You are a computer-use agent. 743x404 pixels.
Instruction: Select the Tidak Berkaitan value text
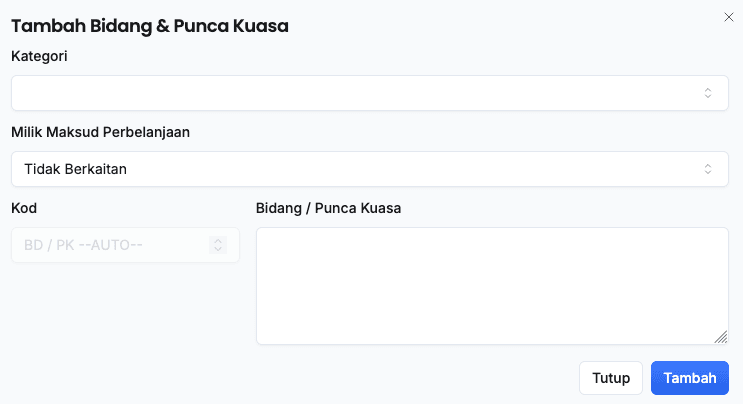click(x=75, y=169)
